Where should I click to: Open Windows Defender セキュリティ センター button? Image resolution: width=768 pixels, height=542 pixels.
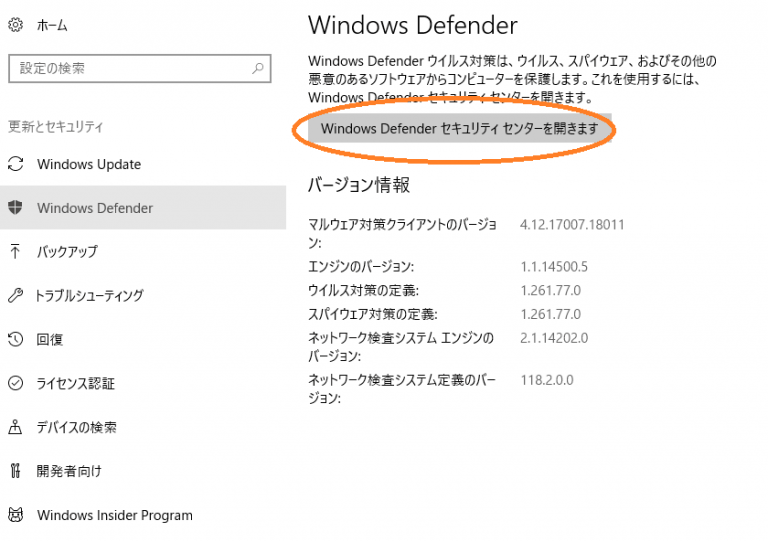coord(459,129)
